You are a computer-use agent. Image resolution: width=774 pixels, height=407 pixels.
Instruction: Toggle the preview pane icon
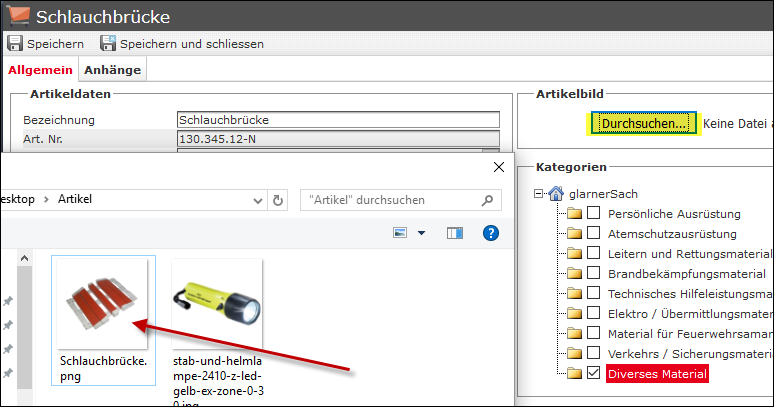pos(455,233)
